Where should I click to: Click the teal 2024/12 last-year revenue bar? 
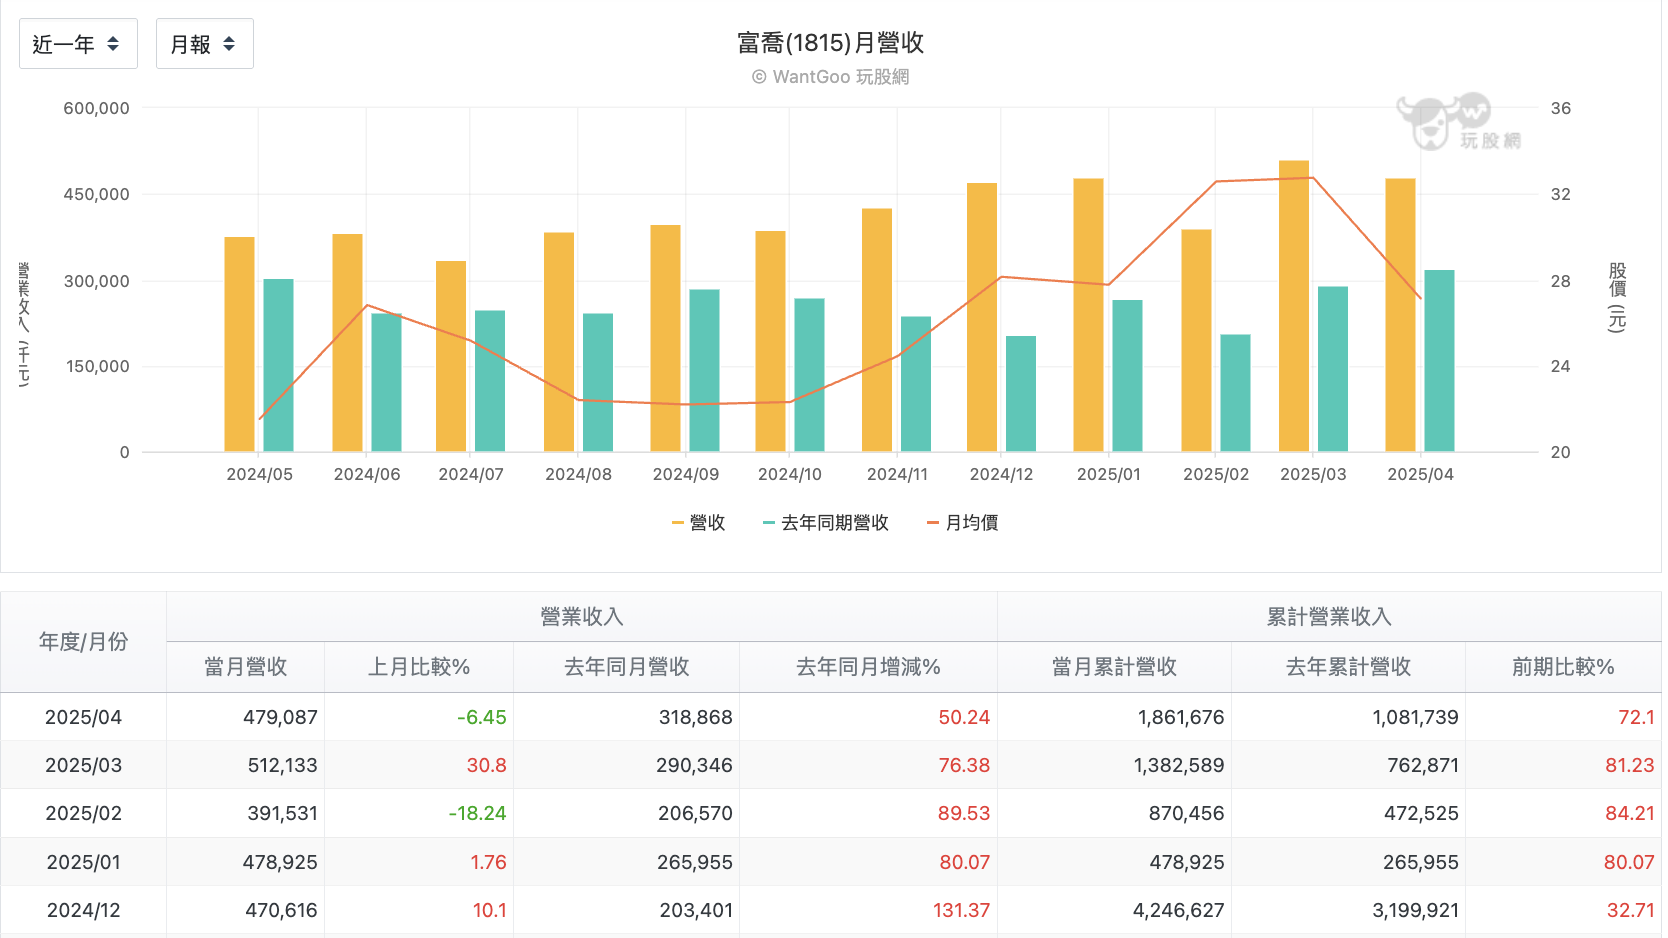[1021, 394]
